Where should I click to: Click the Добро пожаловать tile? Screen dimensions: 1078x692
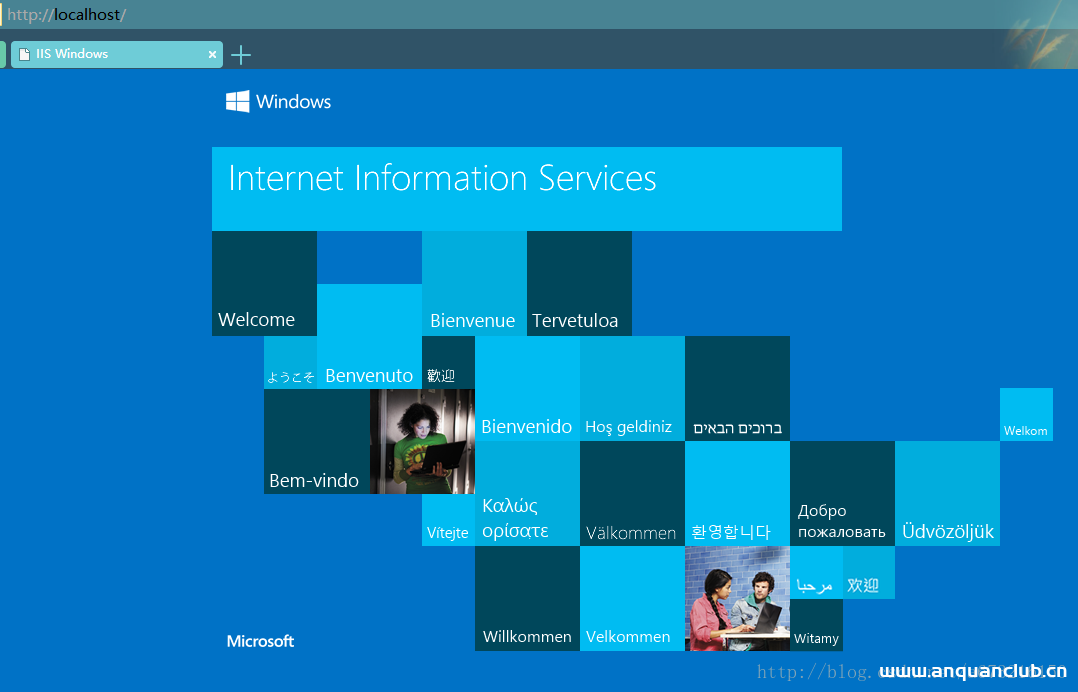tap(842, 493)
